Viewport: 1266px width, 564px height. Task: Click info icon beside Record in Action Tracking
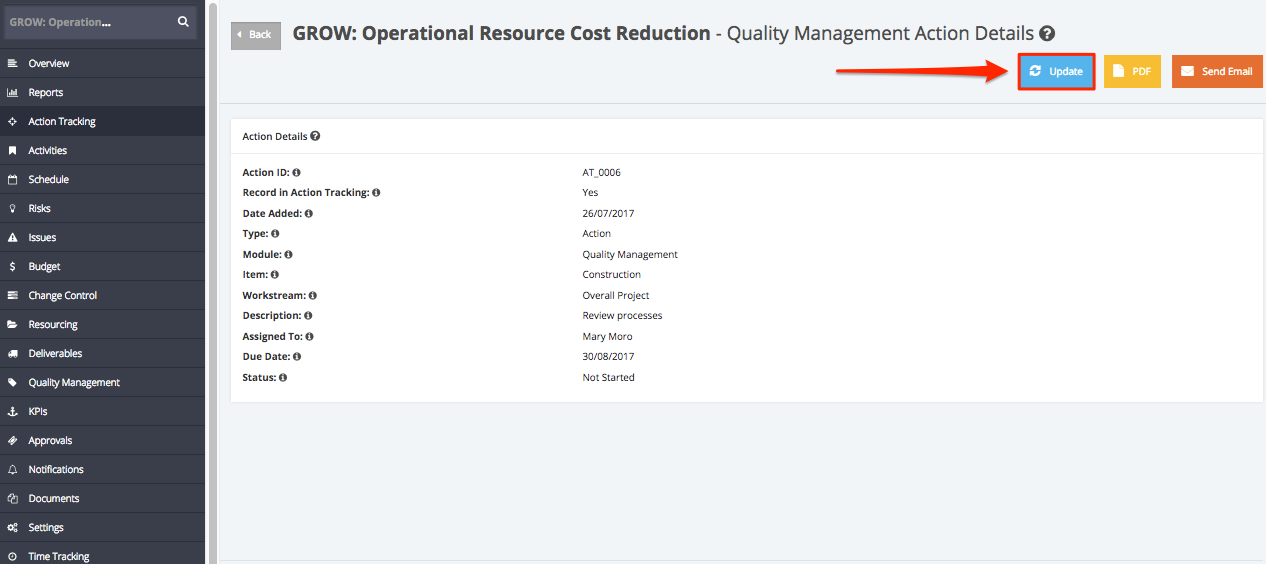376,193
